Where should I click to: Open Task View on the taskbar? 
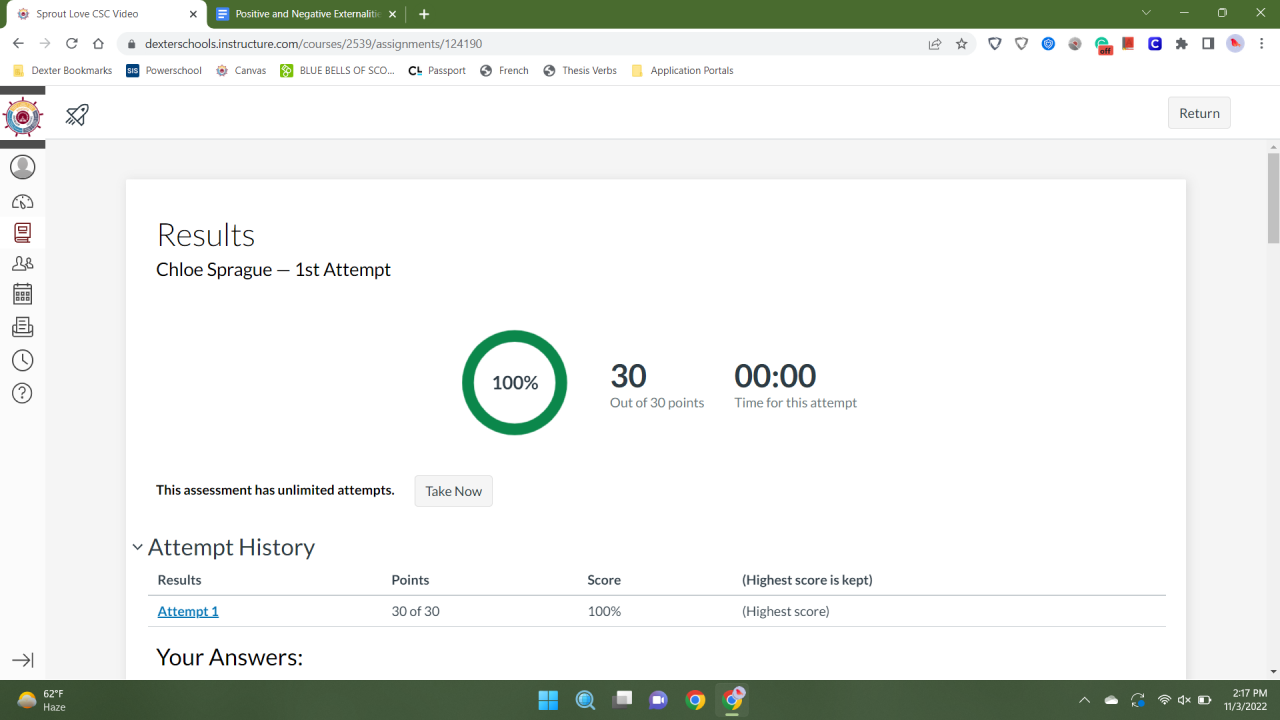pyautogui.click(x=622, y=700)
